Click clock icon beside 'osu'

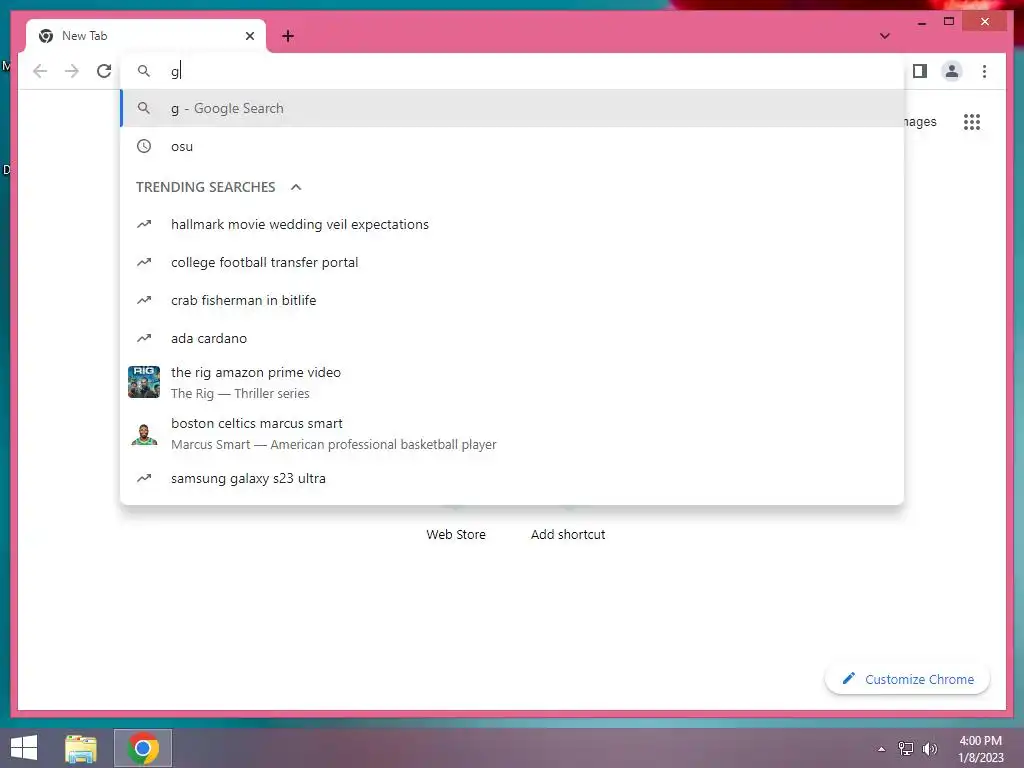[x=144, y=146]
